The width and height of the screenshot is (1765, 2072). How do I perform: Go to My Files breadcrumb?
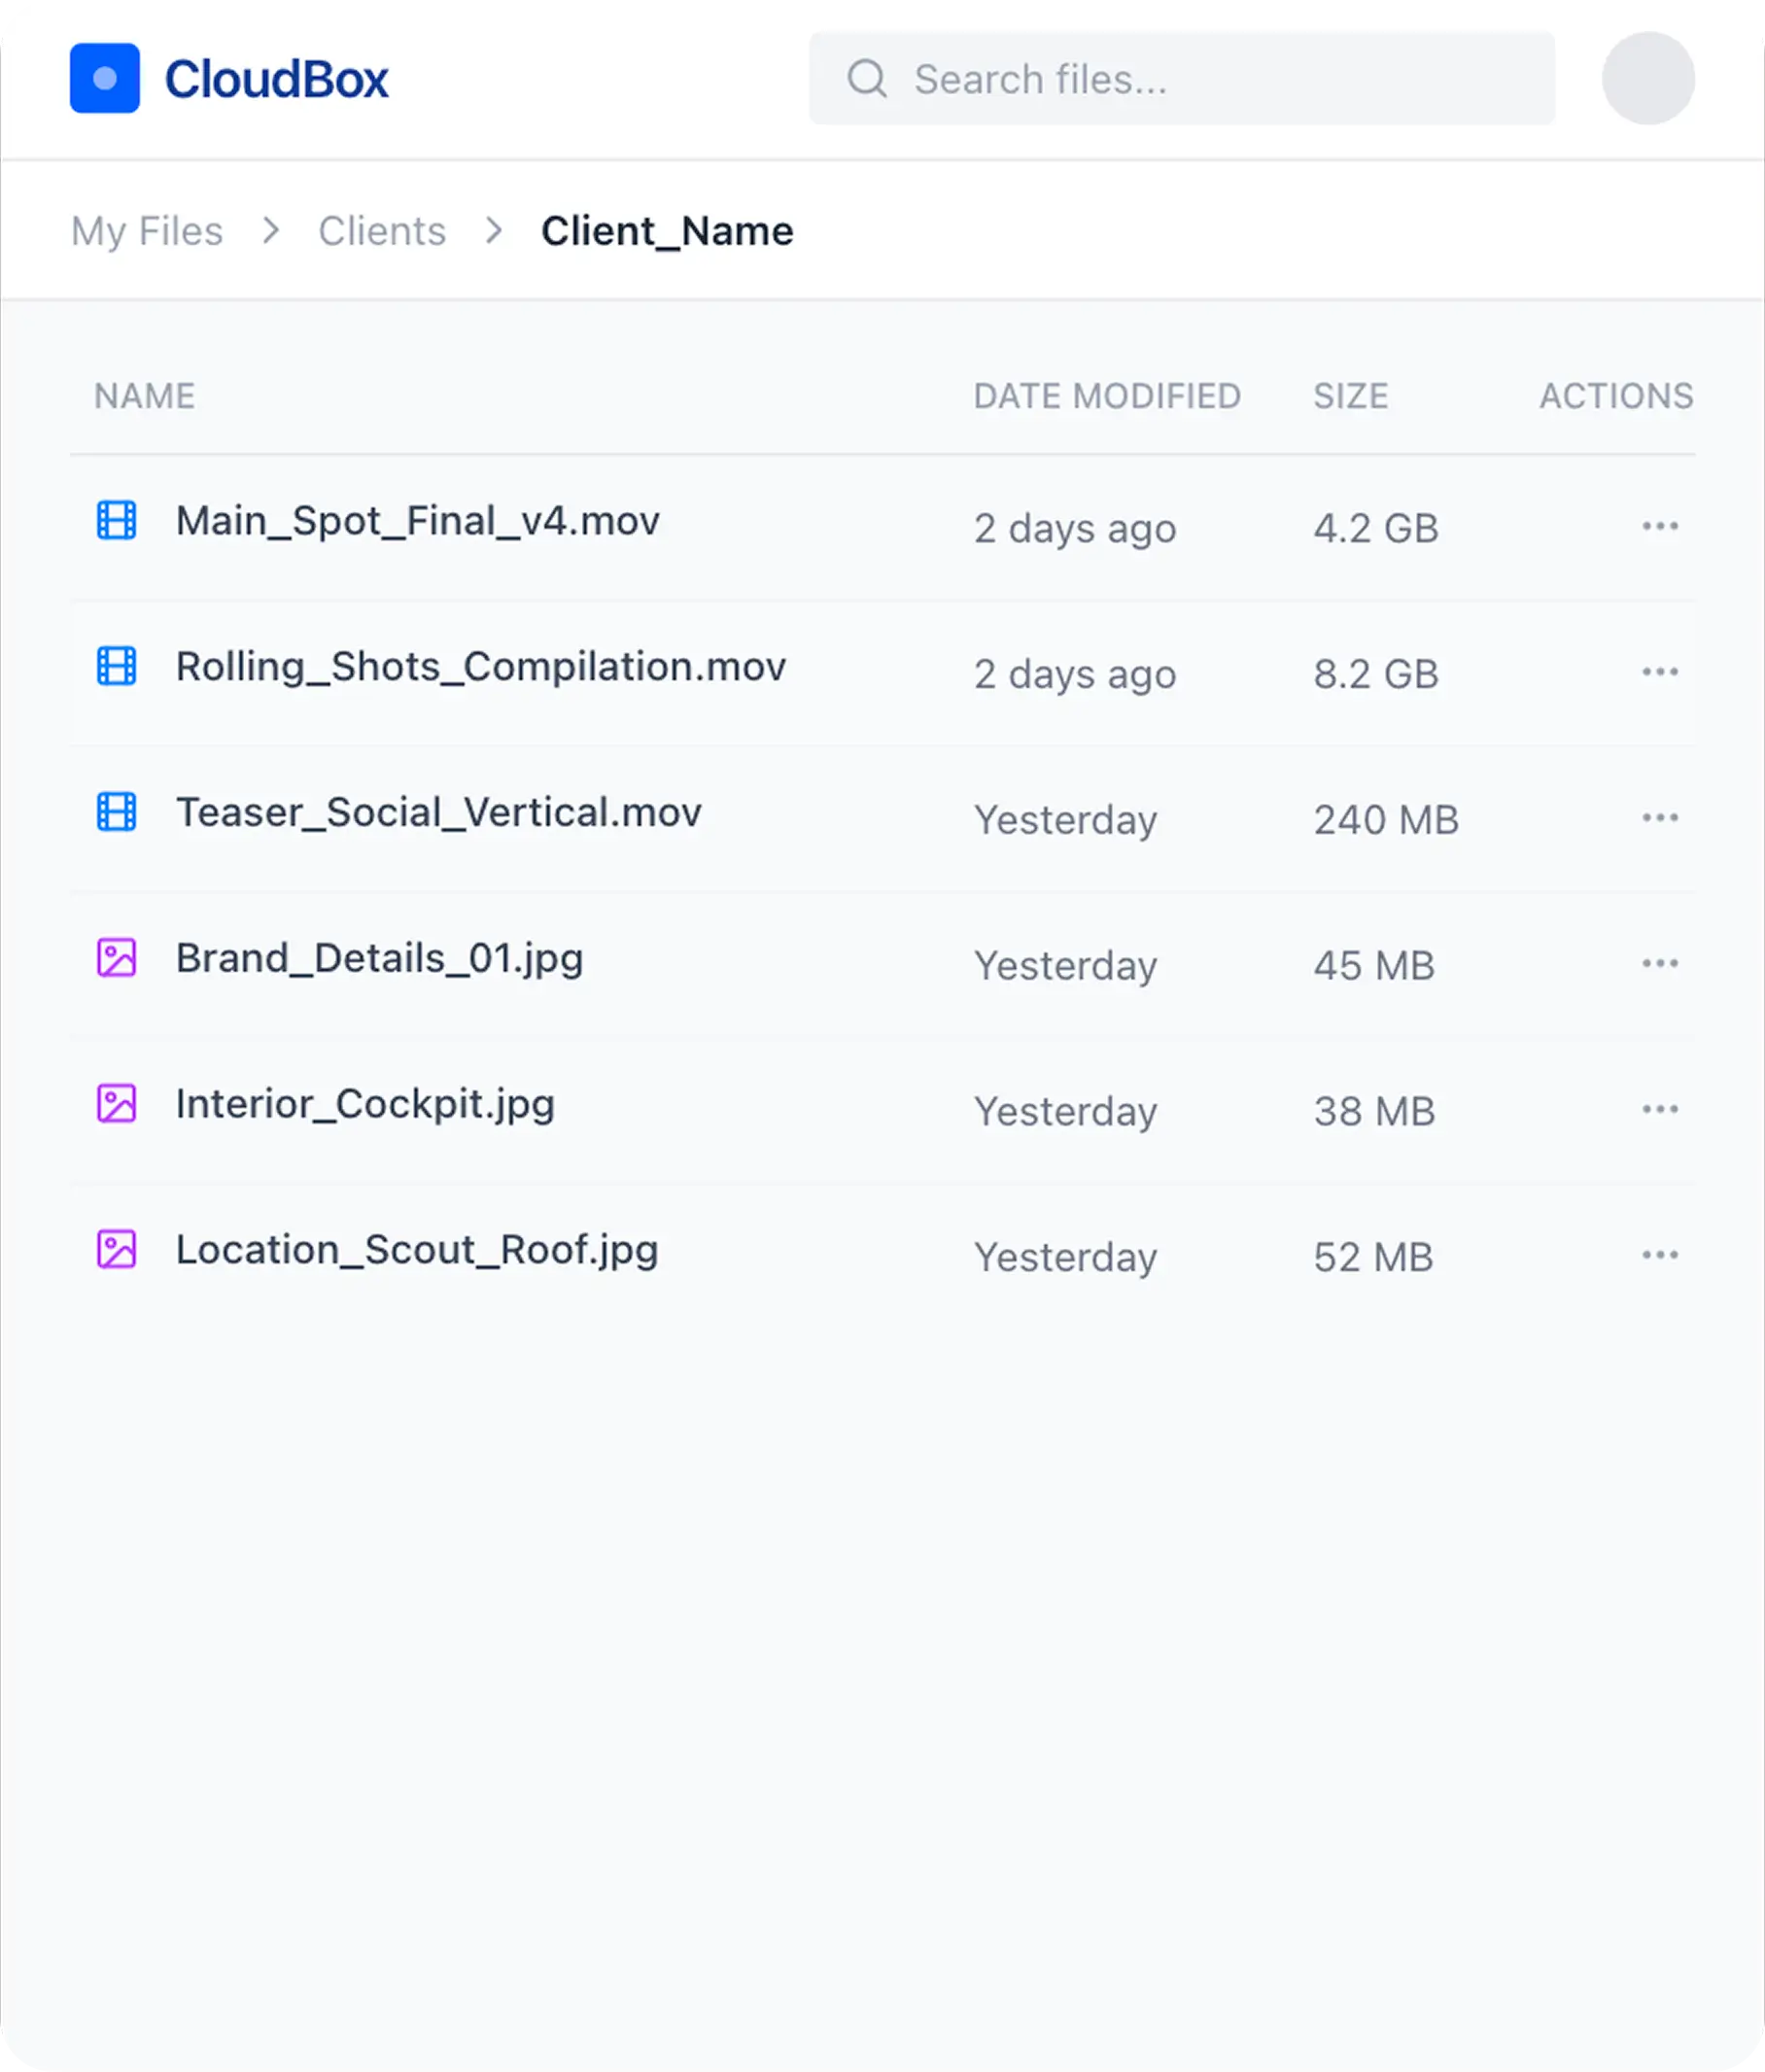tap(147, 231)
